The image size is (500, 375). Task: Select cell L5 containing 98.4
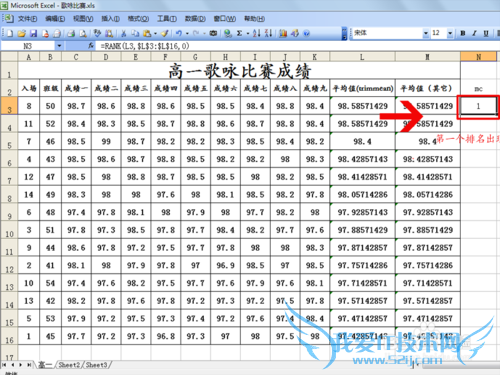pos(363,141)
